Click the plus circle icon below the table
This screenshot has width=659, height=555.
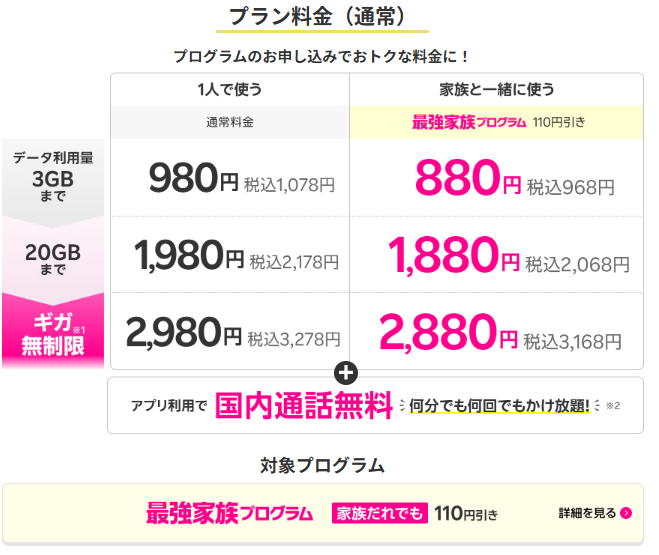(x=346, y=373)
